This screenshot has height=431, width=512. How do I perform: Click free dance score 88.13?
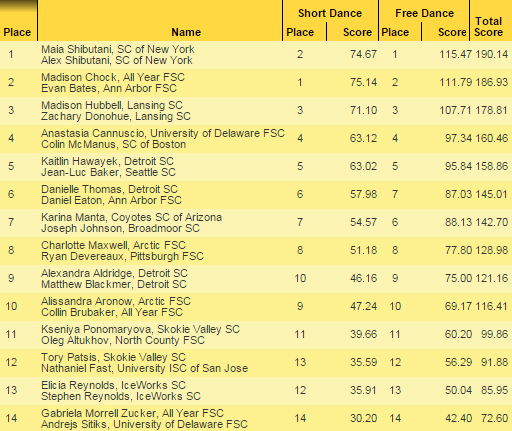(x=459, y=222)
